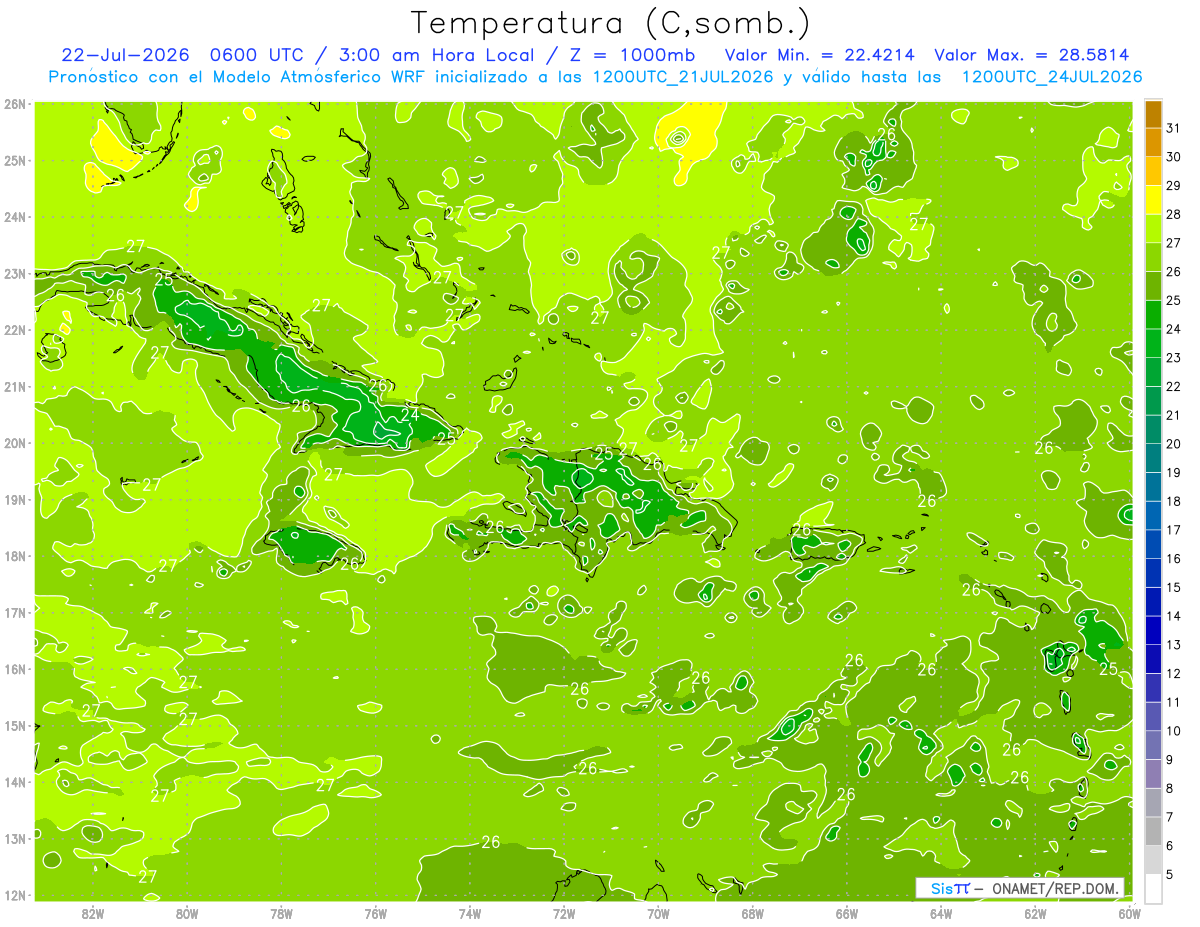Image resolution: width=1200 pixels, height=927 pixels.
Task: Click the "80W" longitude axis label
Action: pyautogui.click(x=187, y=912)
